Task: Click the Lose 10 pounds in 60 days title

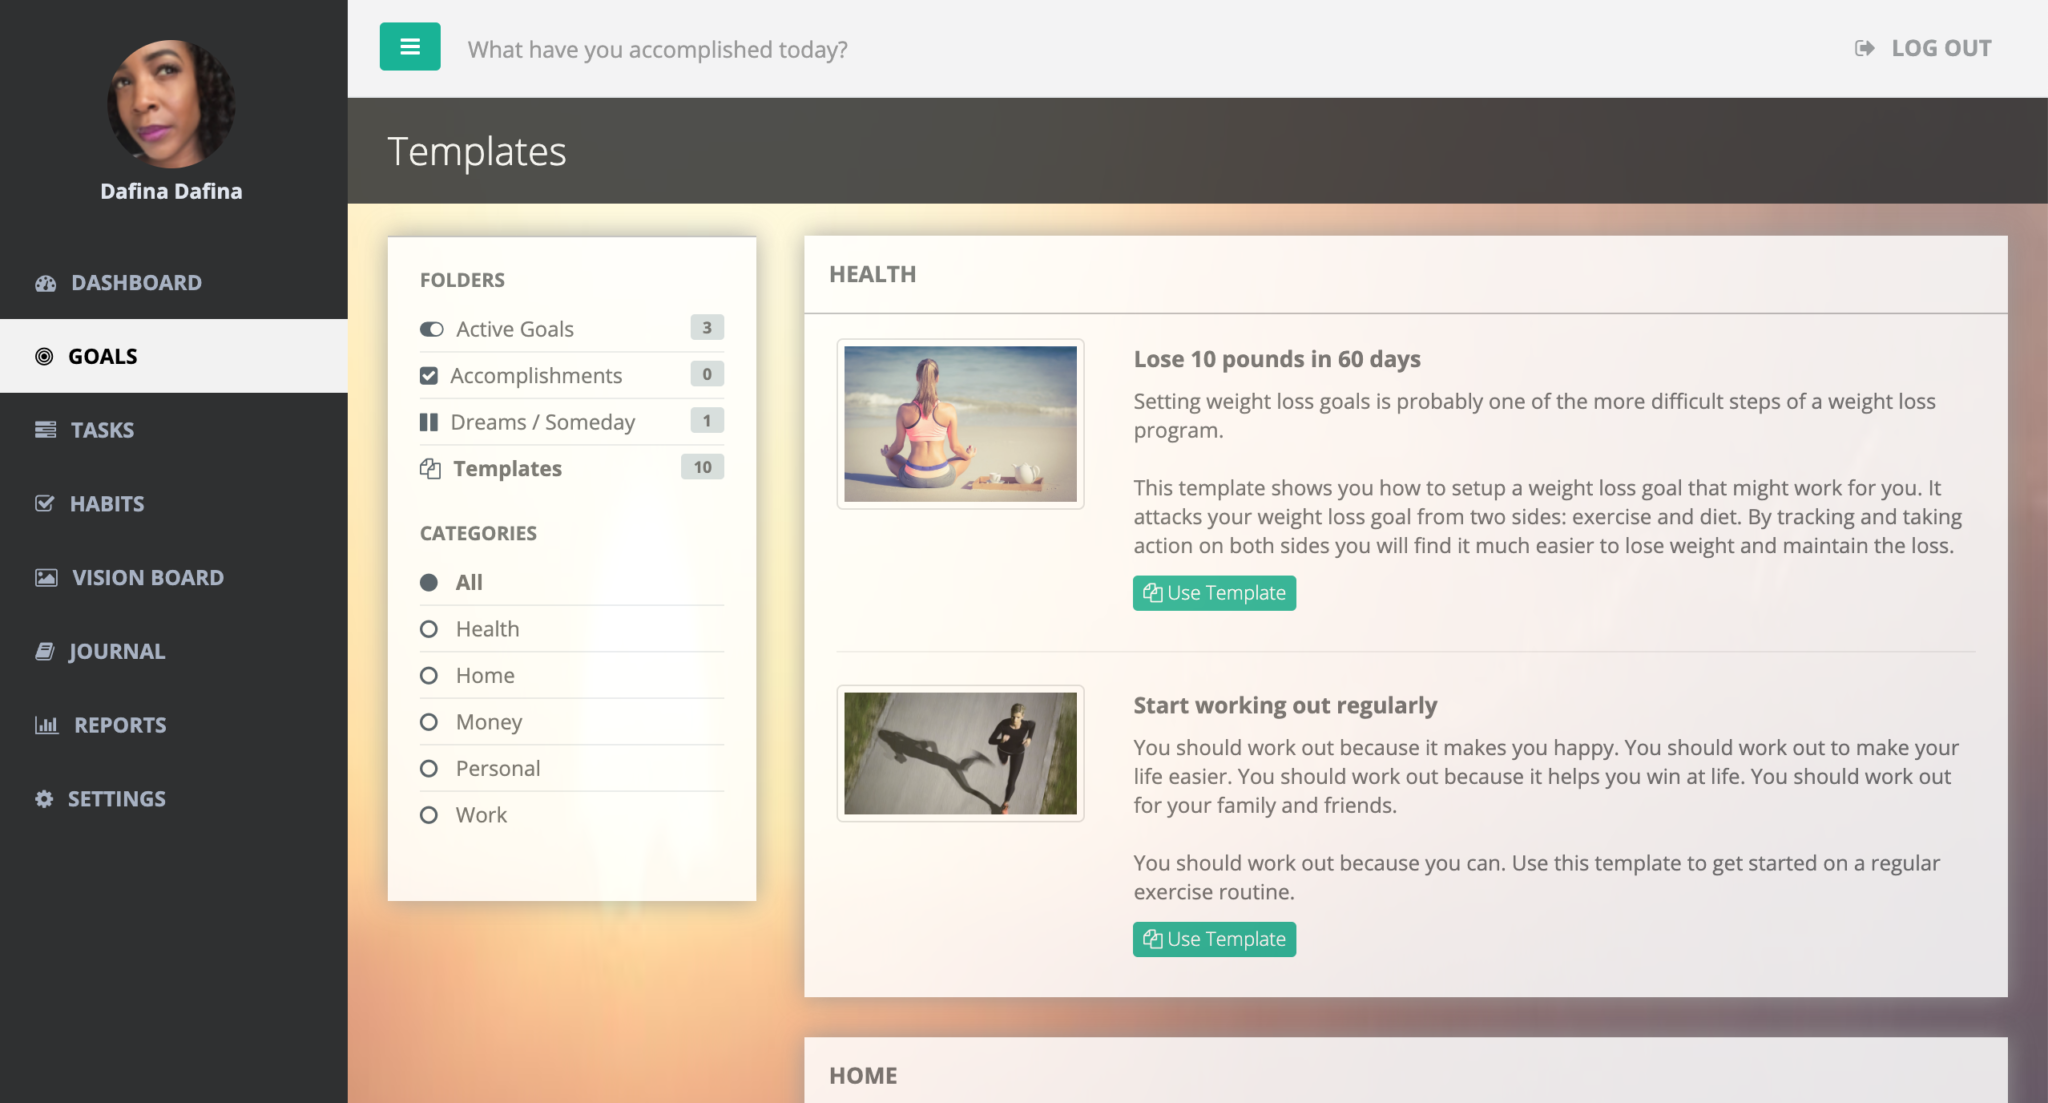Action: [1277, 359]
